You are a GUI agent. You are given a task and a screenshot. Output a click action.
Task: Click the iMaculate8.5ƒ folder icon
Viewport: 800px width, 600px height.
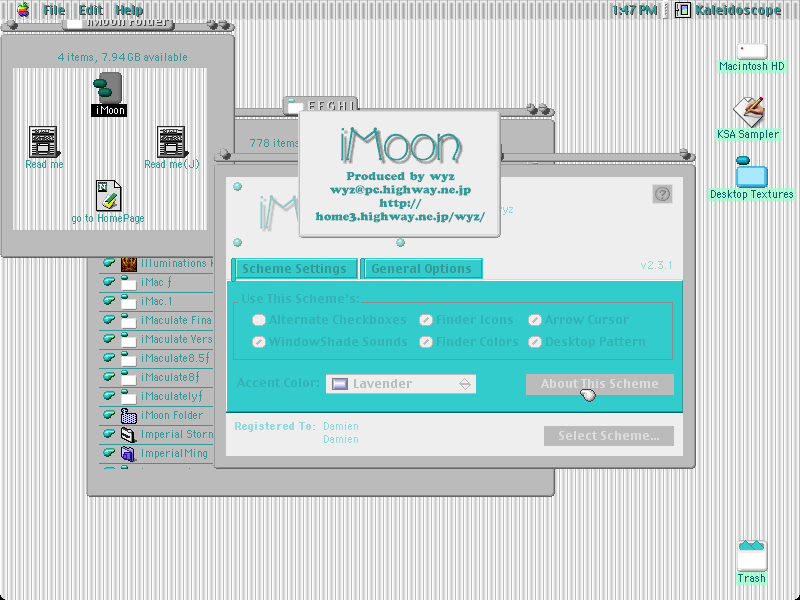tap(129, 358)
